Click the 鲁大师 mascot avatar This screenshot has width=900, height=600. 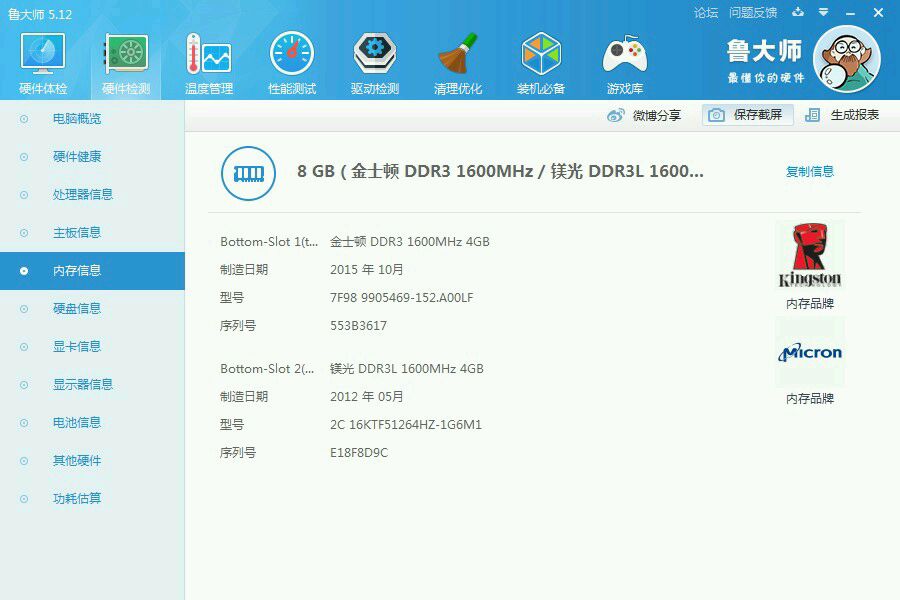[x=847, y=59]
